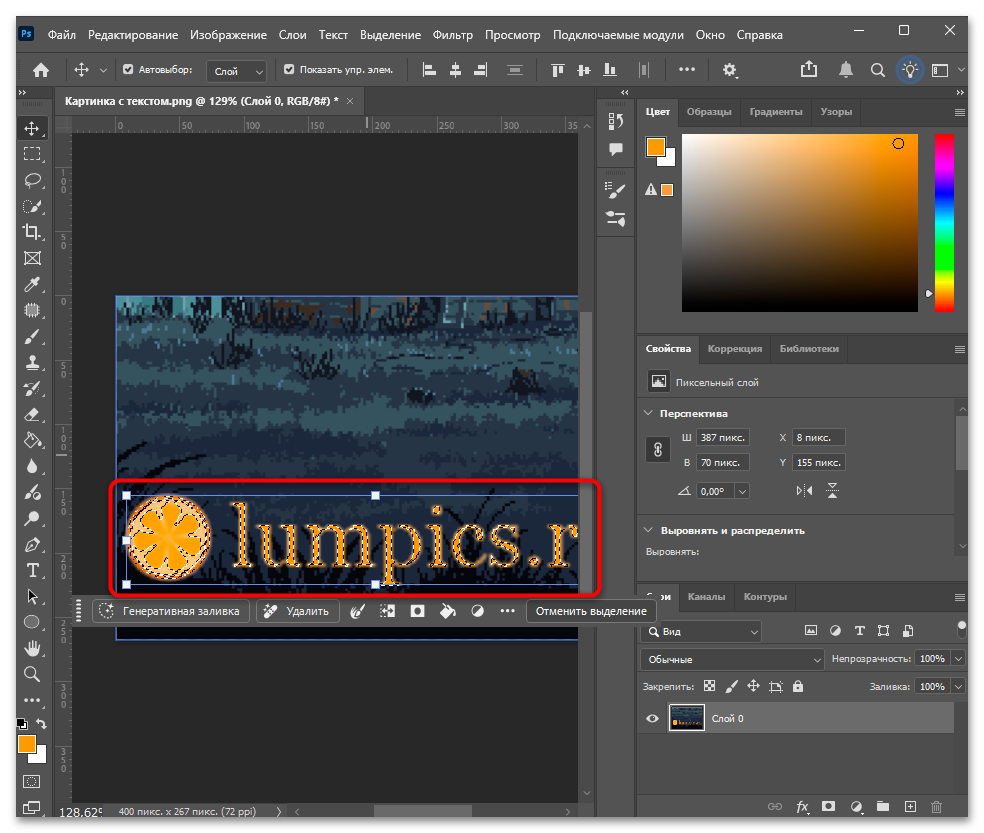This screenshot has width=984, height=833.
Task: Add layer mask in Layers panel
Action: [x=828, y=807]
